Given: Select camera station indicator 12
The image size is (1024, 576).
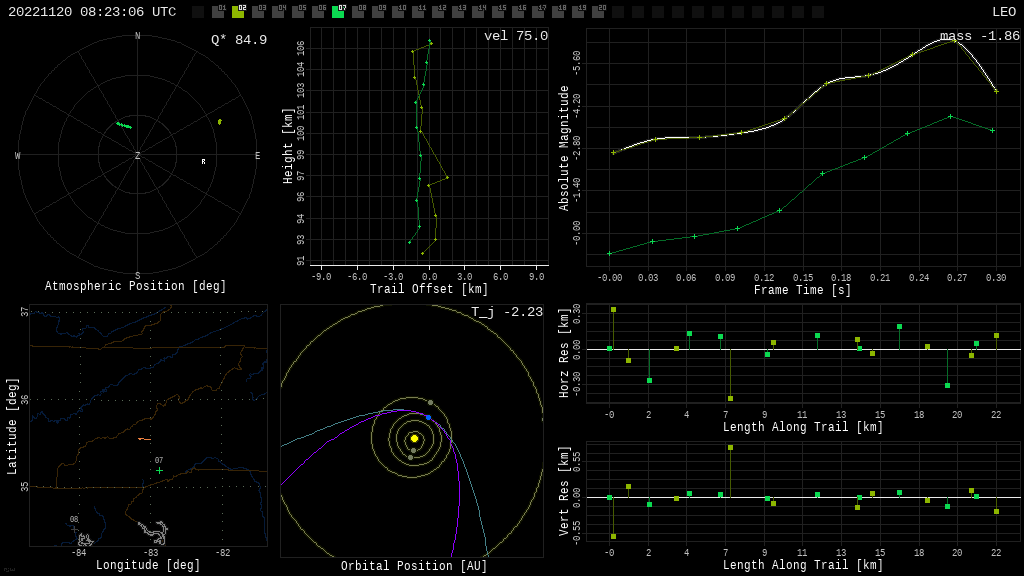Looking at the screenshot, I should coord(438,12).
